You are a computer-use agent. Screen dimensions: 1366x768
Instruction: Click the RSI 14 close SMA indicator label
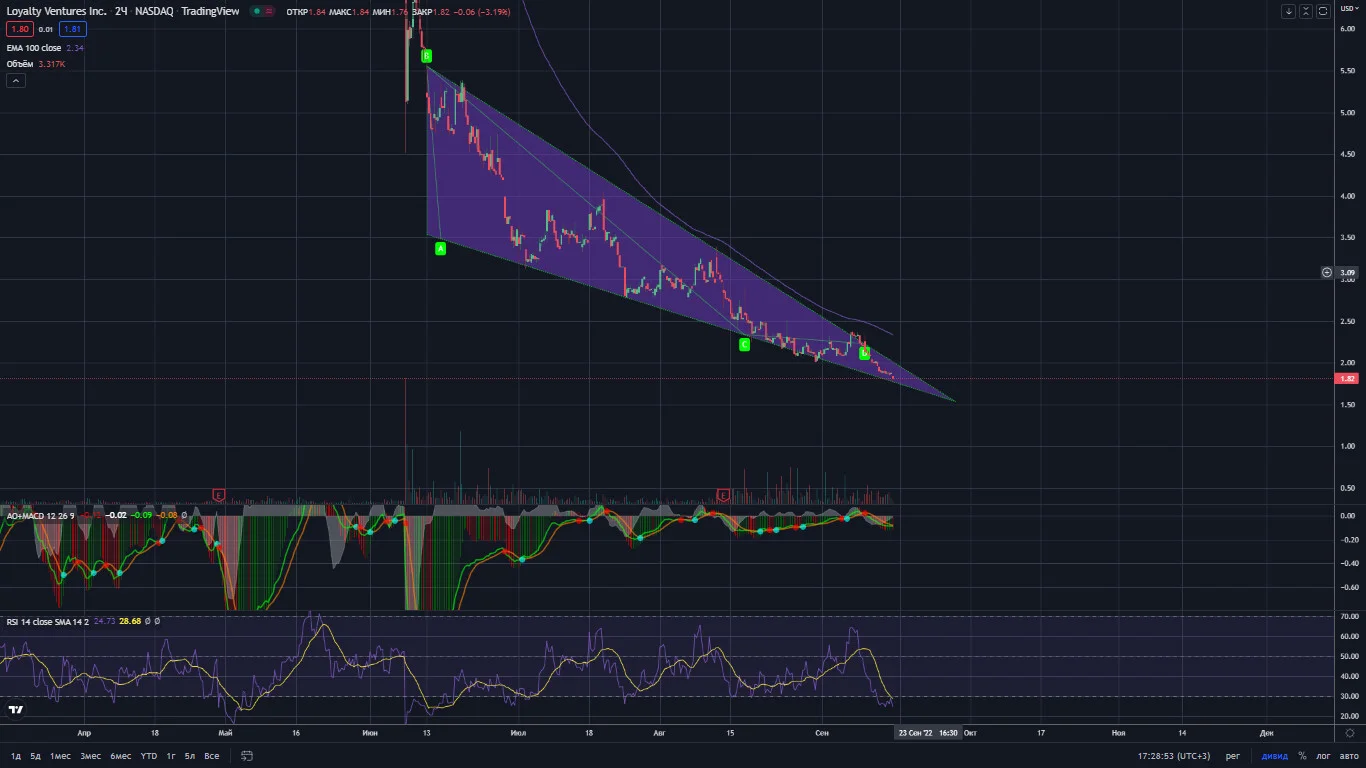(x=48, y=621)
